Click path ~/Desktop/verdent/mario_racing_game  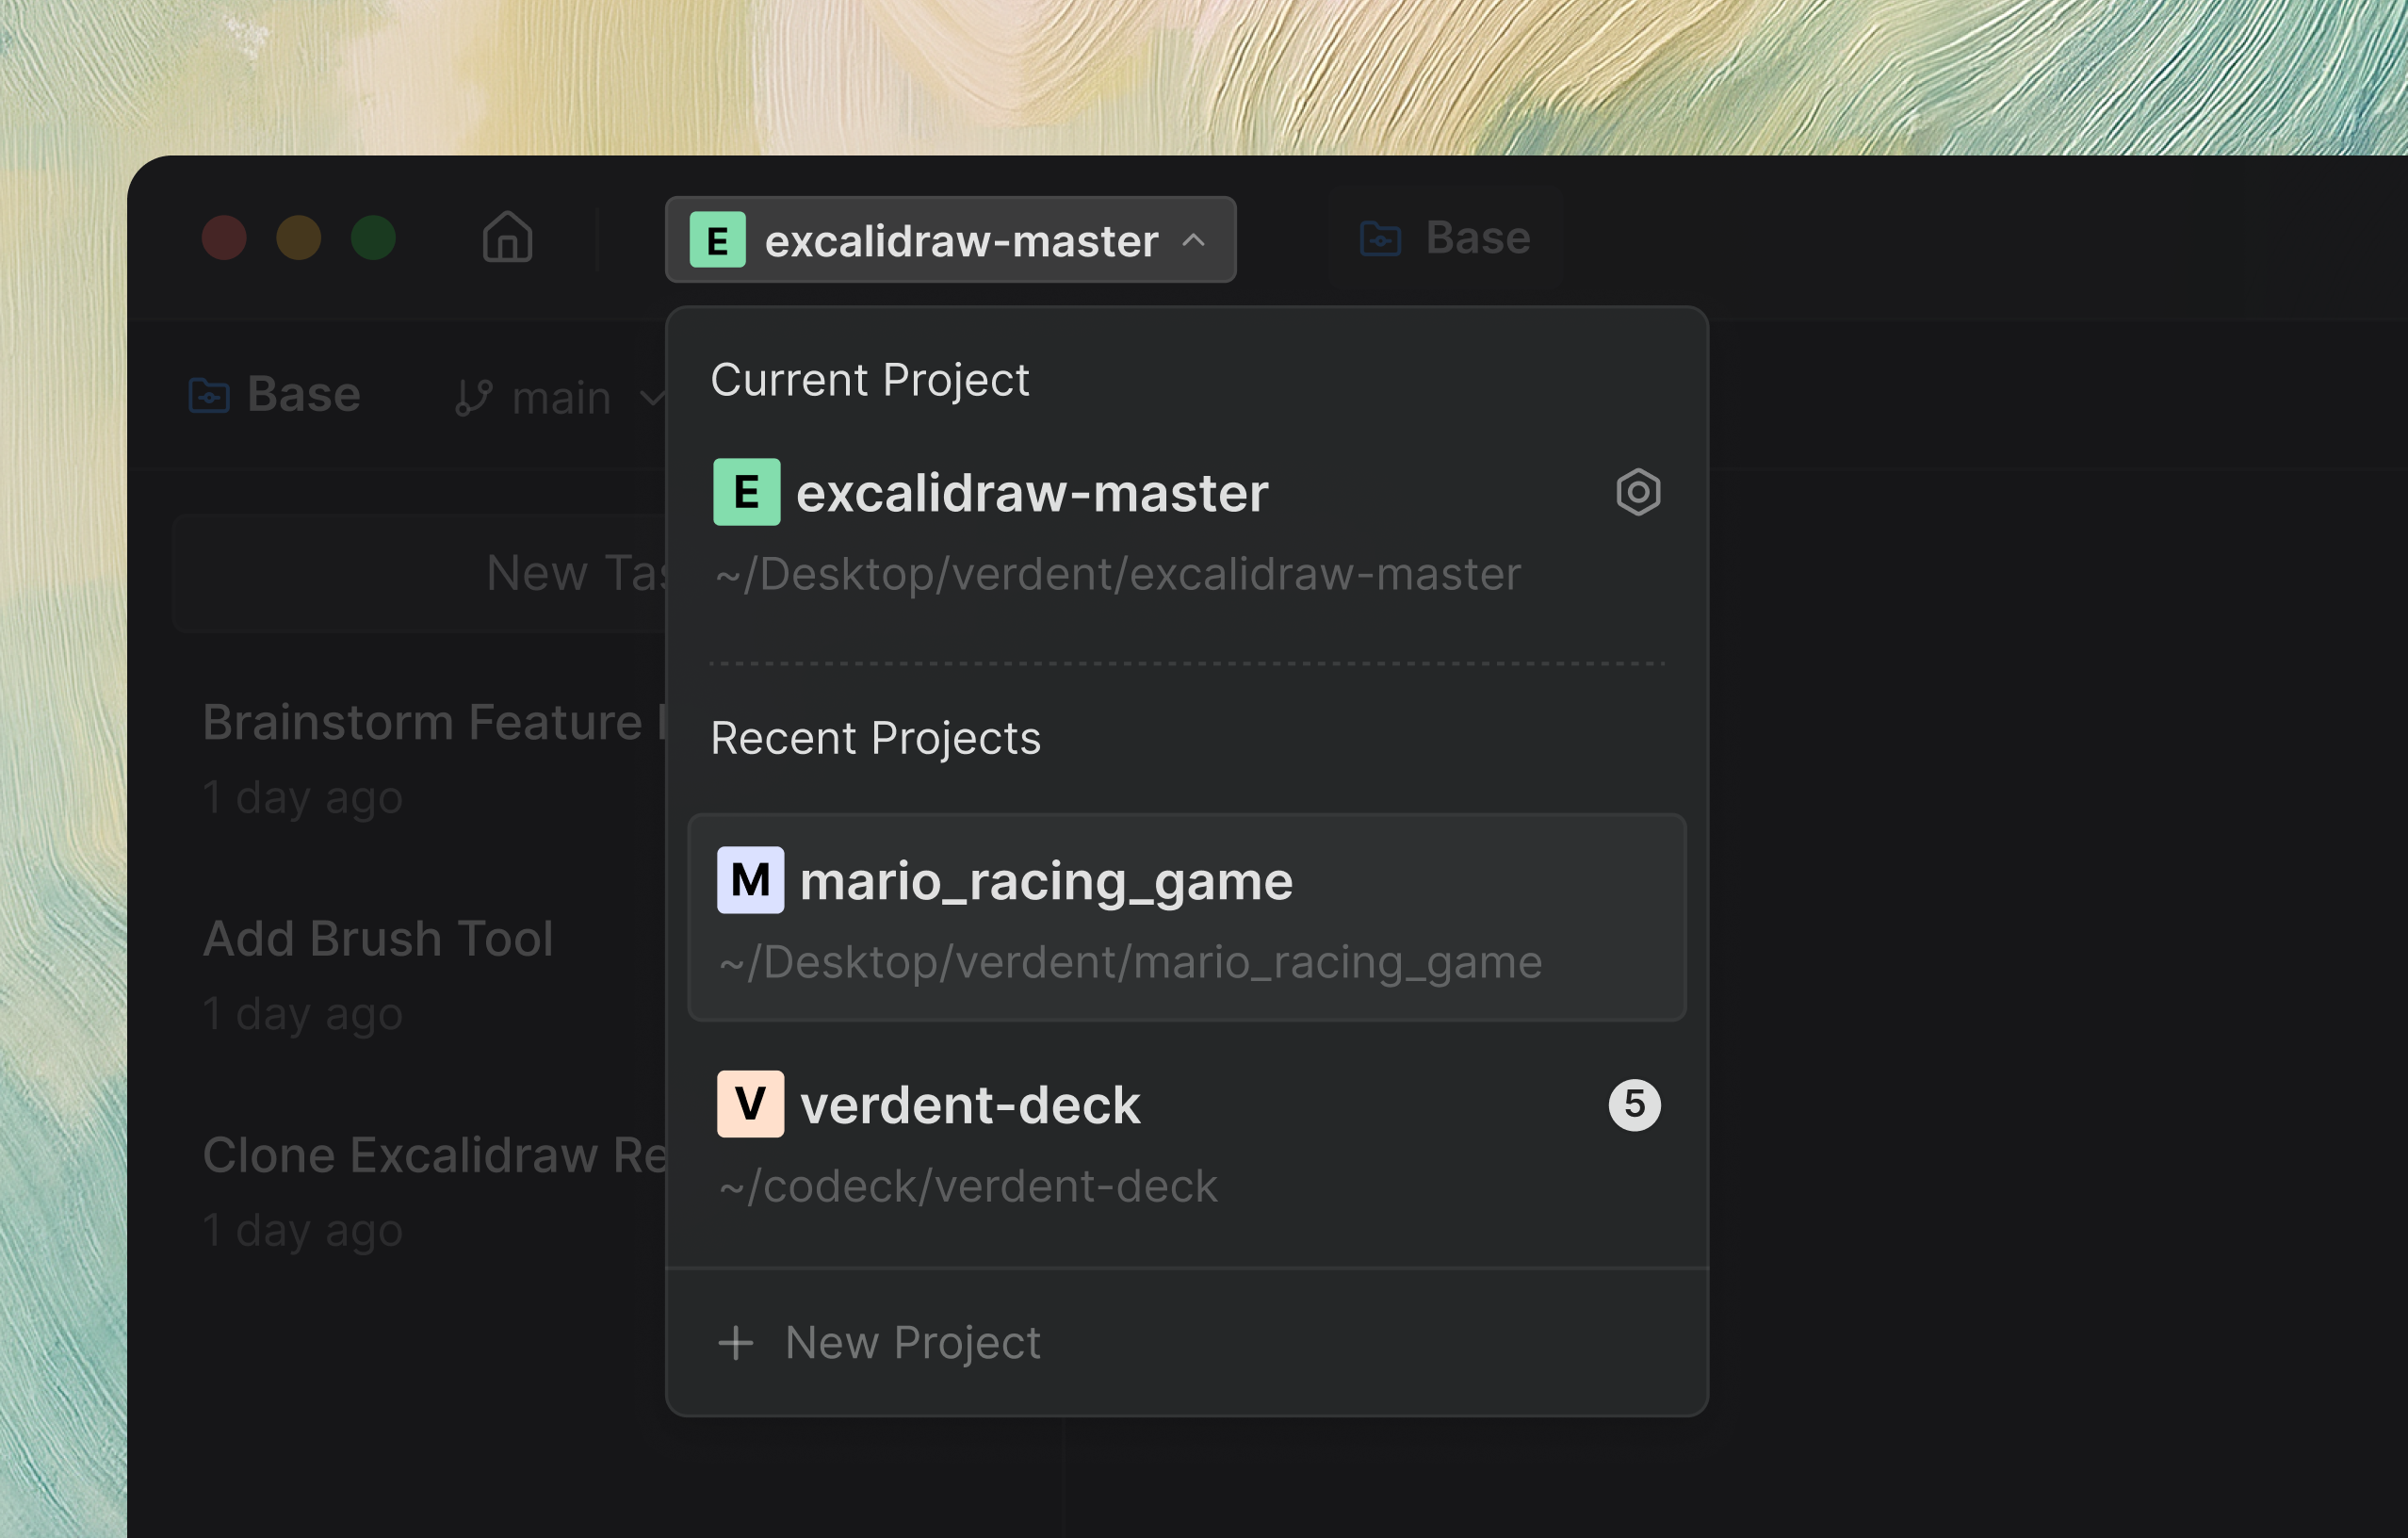coord(1130,963)
